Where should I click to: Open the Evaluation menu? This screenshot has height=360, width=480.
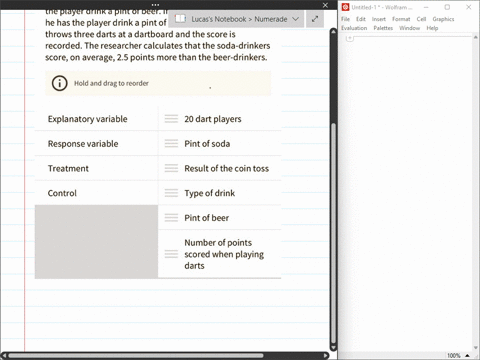click(354, 28)
